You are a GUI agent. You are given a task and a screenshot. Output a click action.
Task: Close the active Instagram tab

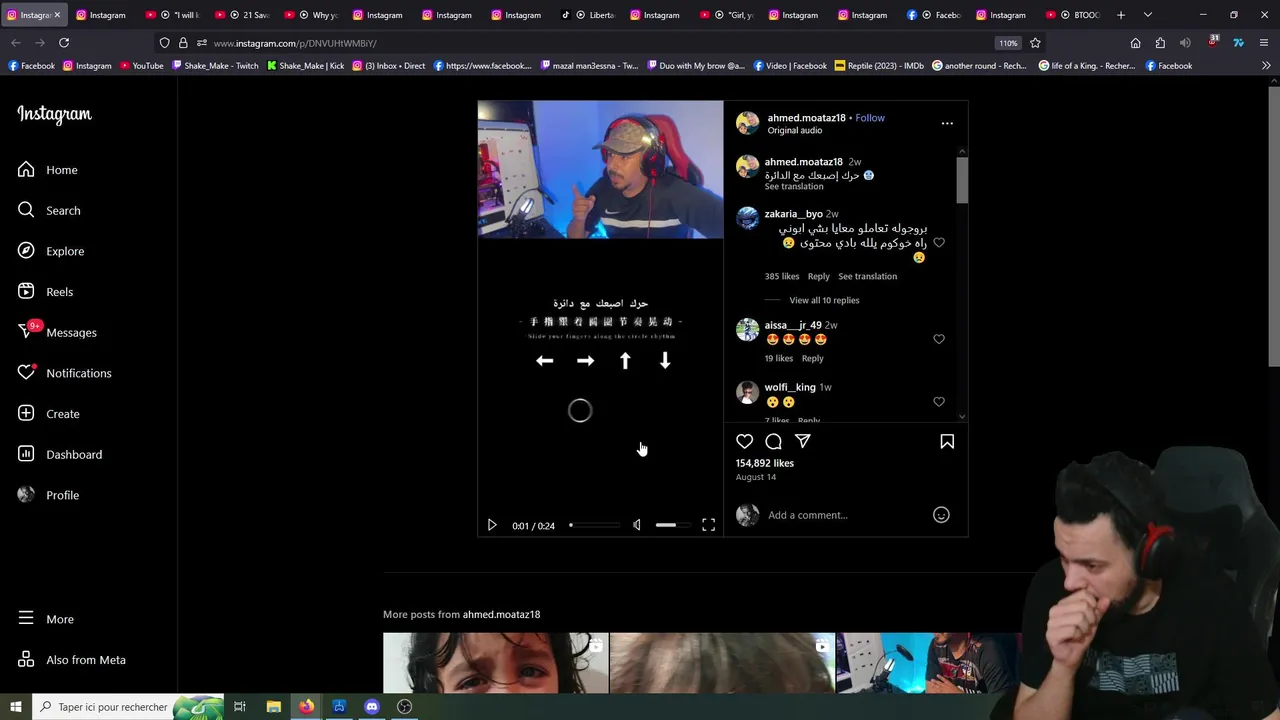tap(57, 15)
